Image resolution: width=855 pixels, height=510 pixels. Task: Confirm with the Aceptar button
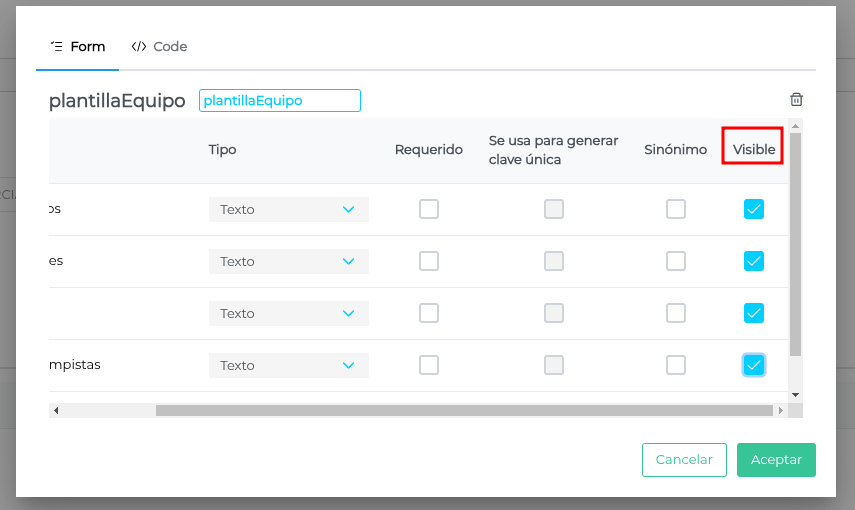coord(776,460)
